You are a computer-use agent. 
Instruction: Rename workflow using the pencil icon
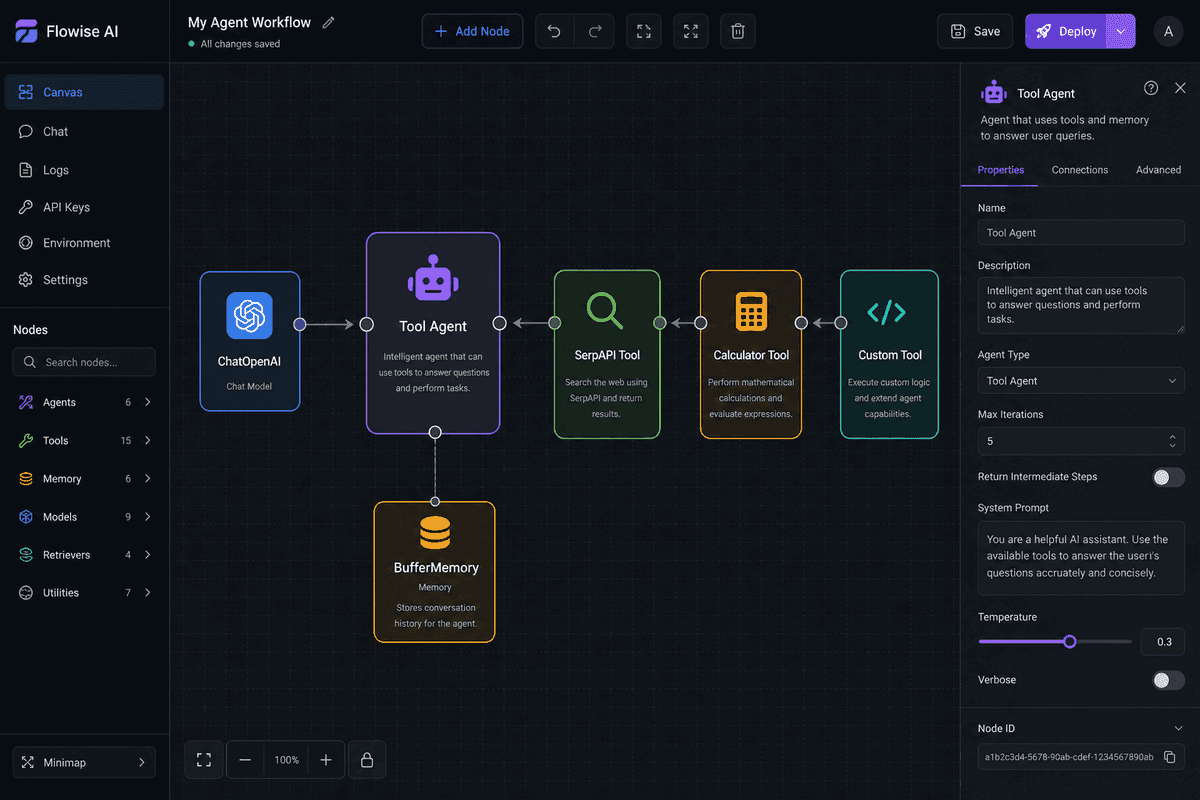pyautogui.click(x=329, y=22)
